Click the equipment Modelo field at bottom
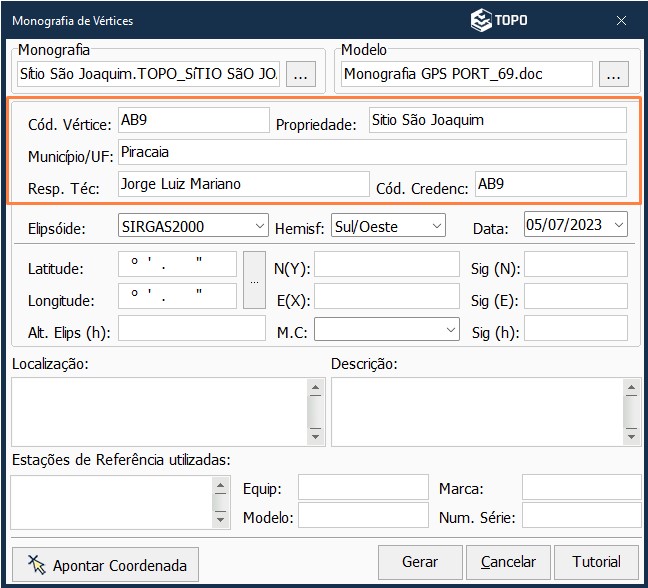The width and height of the screenshot is (648, 588). [363, 515]
